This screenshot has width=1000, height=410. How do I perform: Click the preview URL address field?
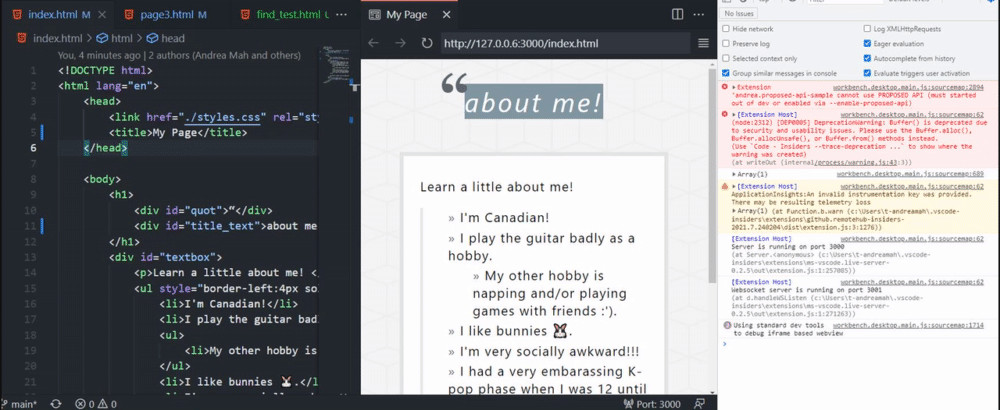(565, 43)
